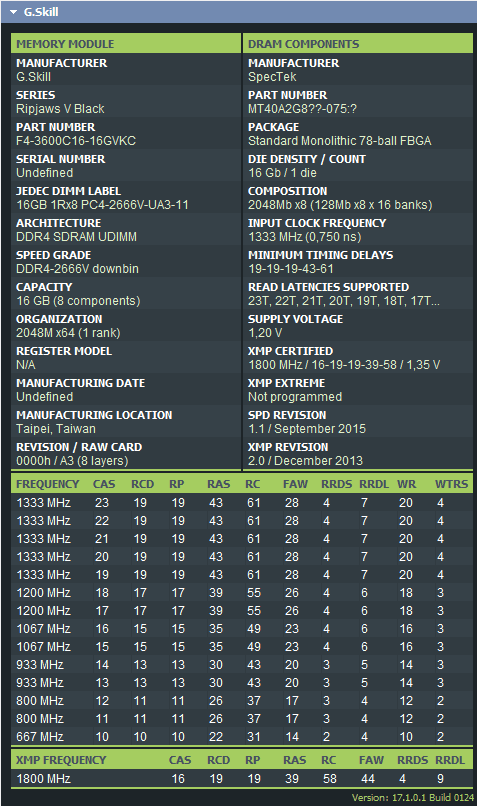477x806 pixels.
Task: Click the XMP FREQUENCY header
Action: 61,760
